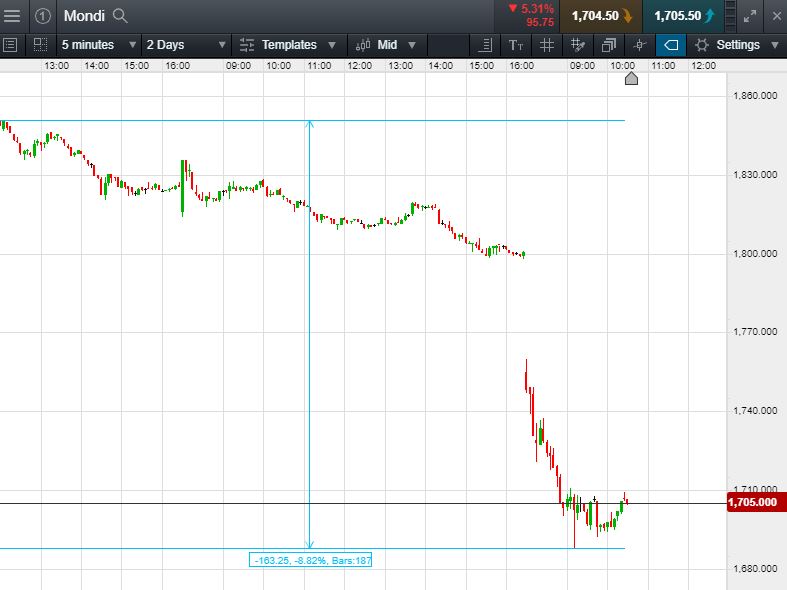Select the drawing tools grid-pencil icon
Screen dimensions: 787x590
(x=578, y=45)
